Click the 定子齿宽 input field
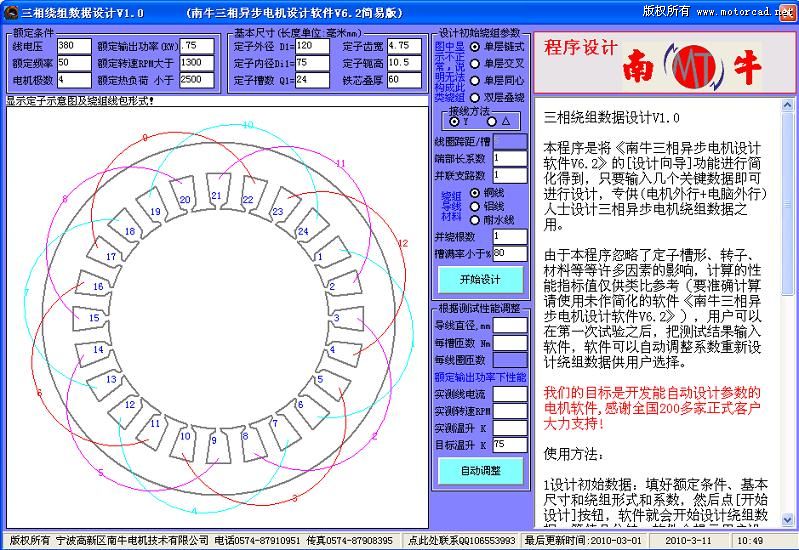The image size is (799, 550). coord(404,46)
